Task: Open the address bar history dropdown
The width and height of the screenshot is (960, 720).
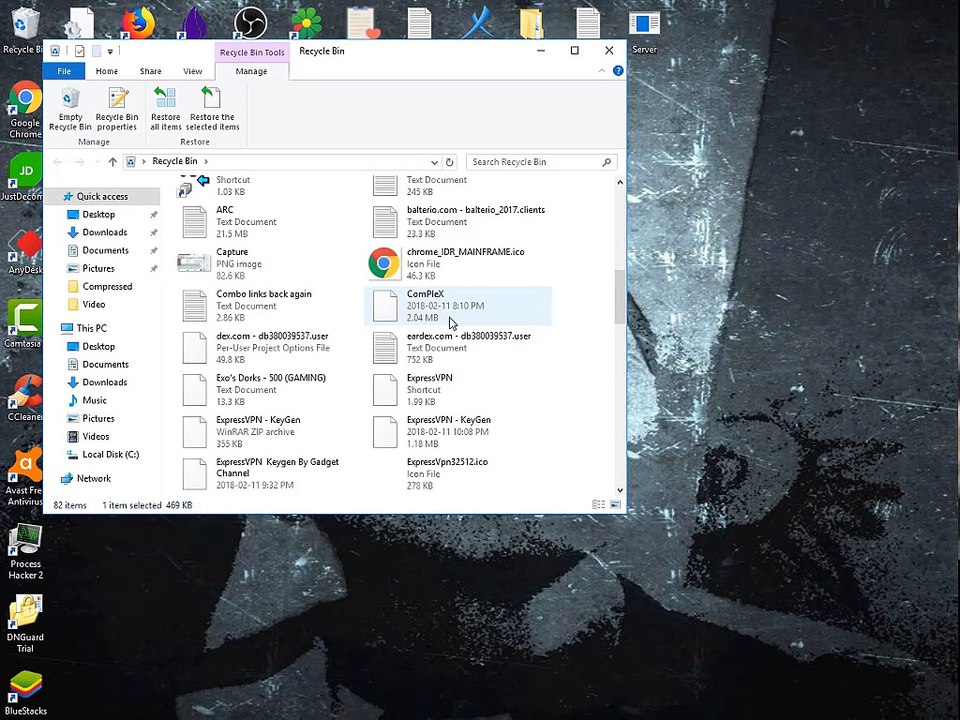Action: click(434, 162)
